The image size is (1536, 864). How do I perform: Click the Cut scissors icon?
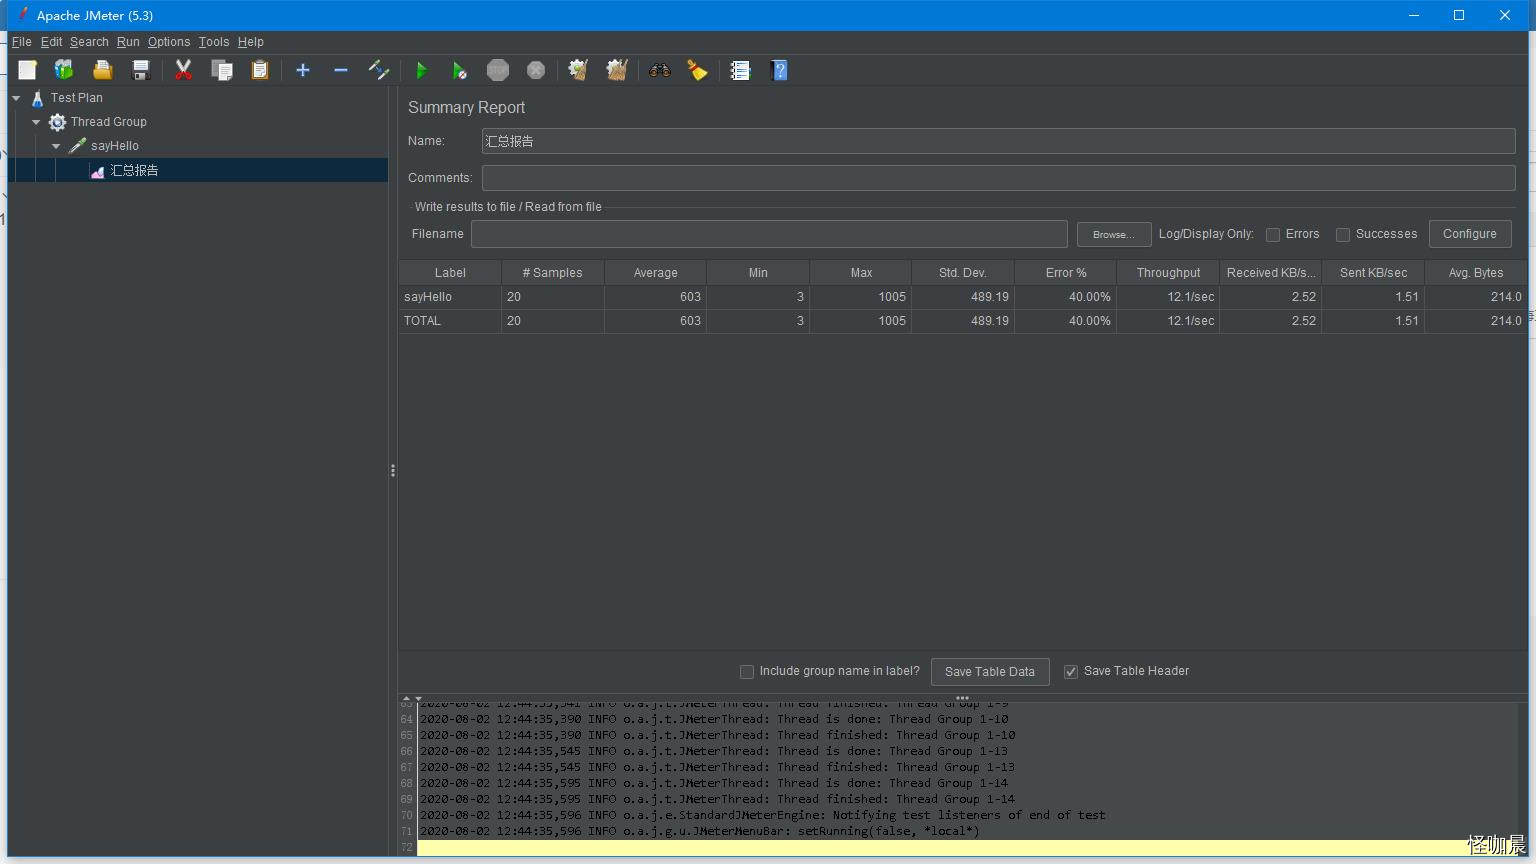point(183,70)
